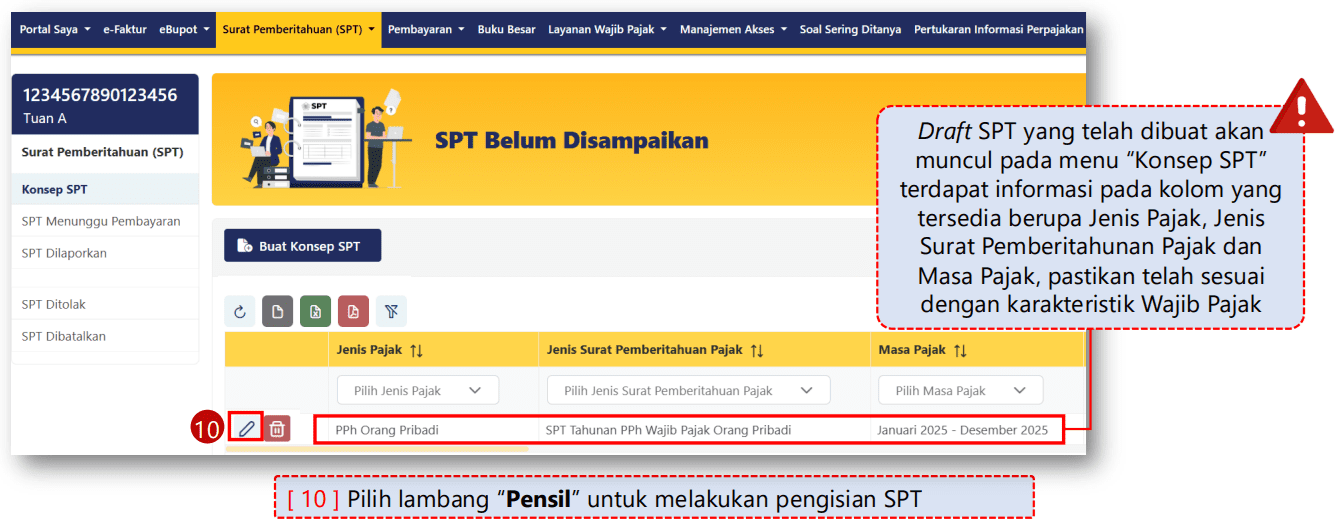This screenshot has height=524, width=1337.
Task: Click the Buat Konsep SPT button
Action: click(302, 246)
